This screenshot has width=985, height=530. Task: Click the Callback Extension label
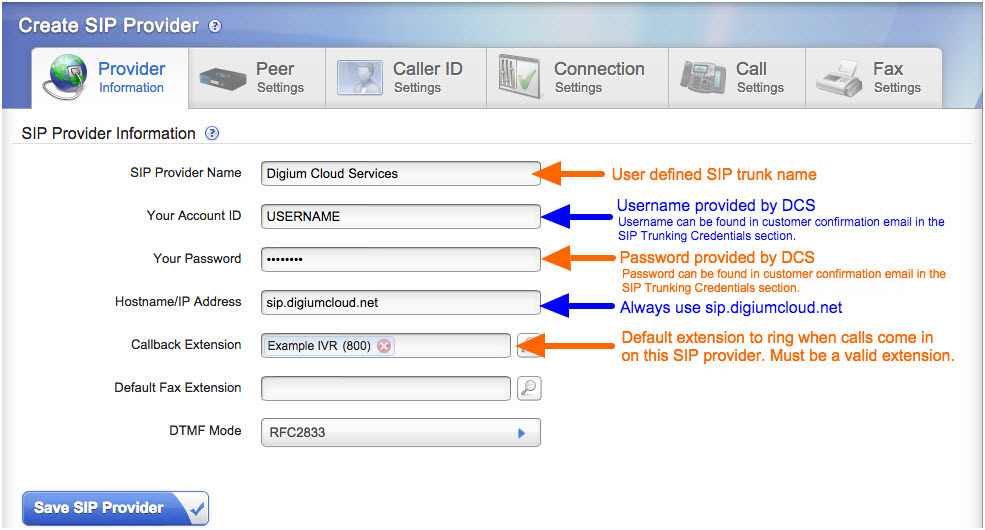(x=186, y=344)
